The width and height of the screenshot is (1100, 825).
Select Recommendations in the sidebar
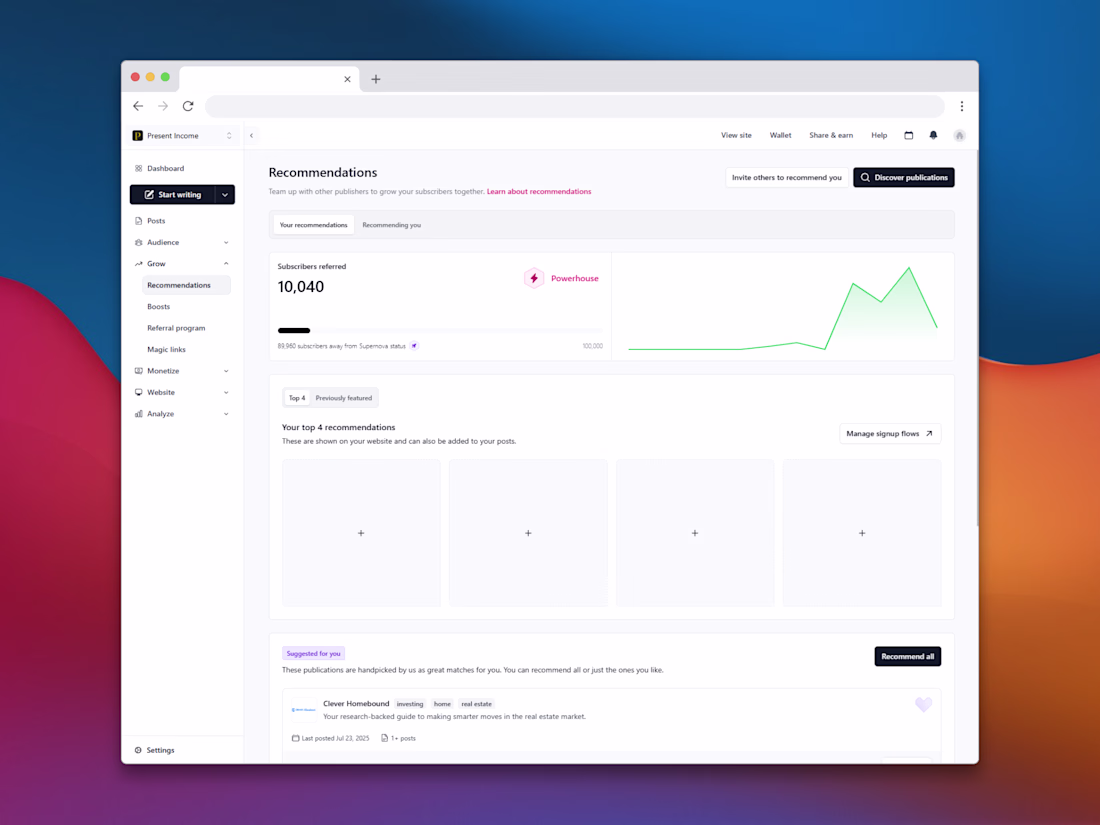pos(186,285)
